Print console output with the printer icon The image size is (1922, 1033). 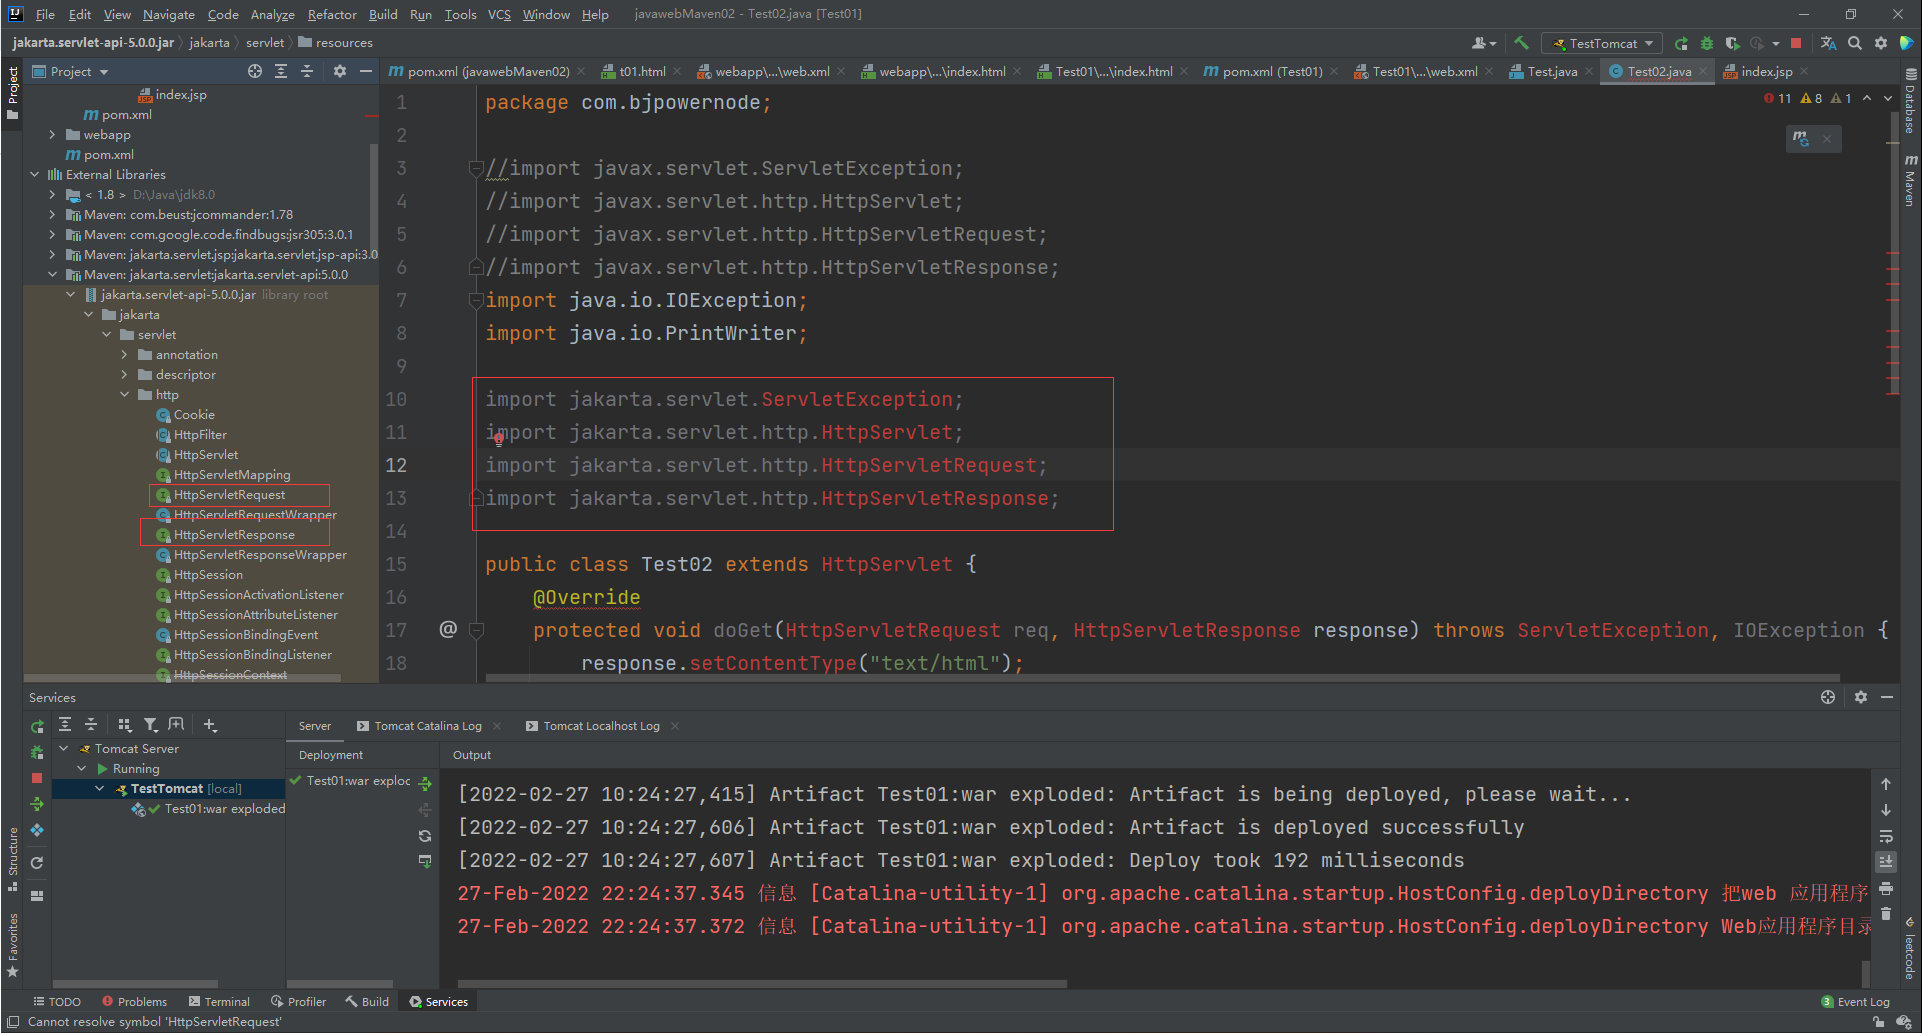coord(1886,888)
